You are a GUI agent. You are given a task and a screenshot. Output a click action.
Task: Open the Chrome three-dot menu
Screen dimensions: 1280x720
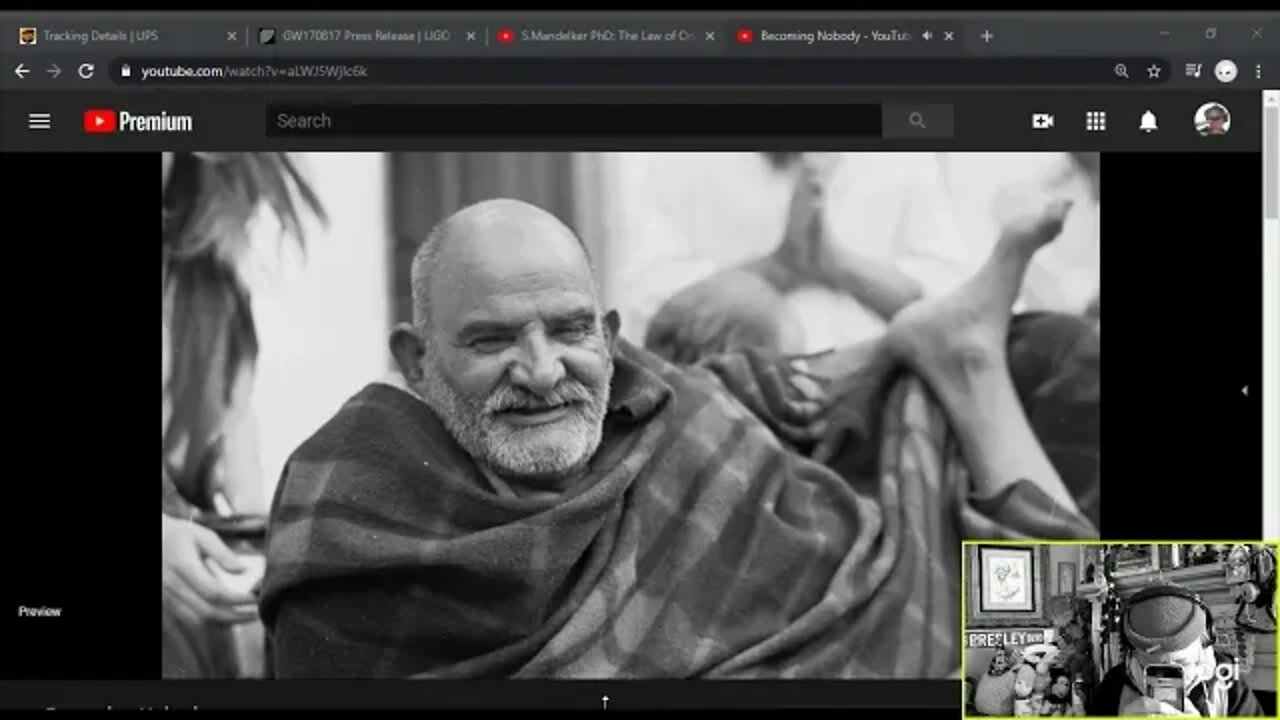(1258, 71)
